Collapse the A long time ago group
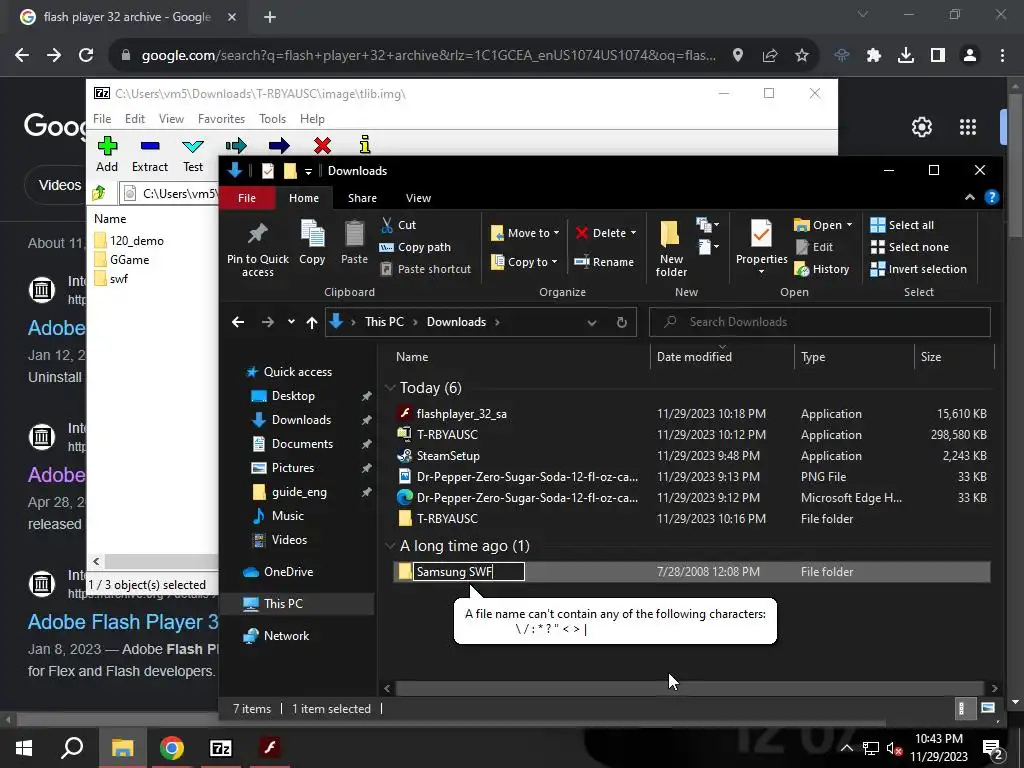The height and width of the screenshot is (768, 1024). tap(391, 546)
